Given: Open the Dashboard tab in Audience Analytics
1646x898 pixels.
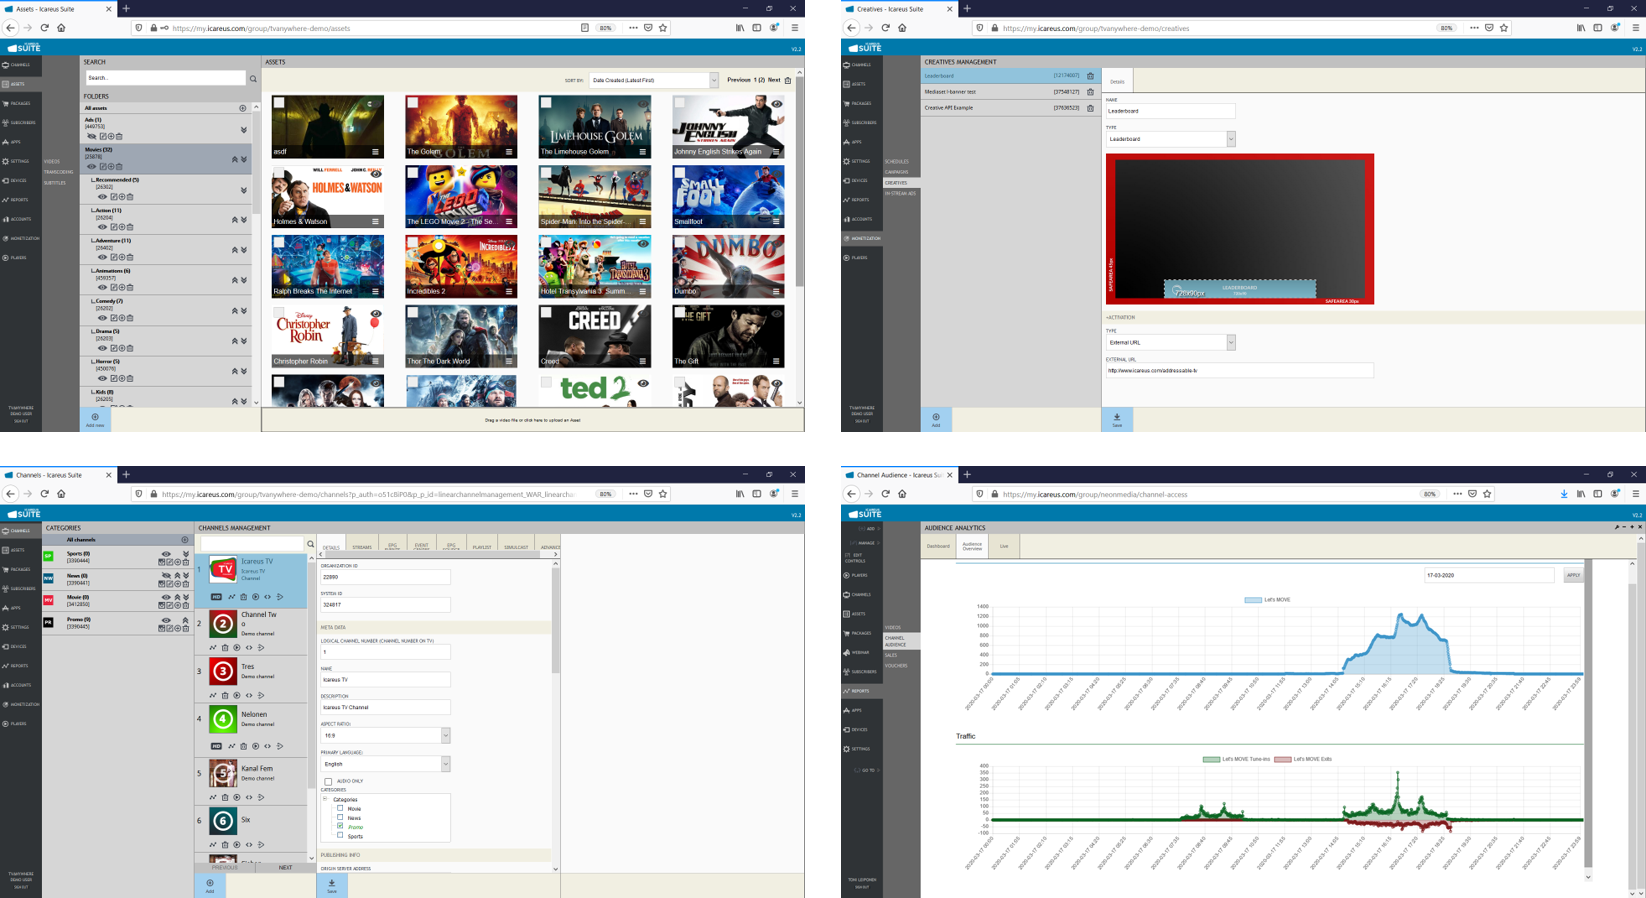Looking at the screenshot, I should [938, 546].
